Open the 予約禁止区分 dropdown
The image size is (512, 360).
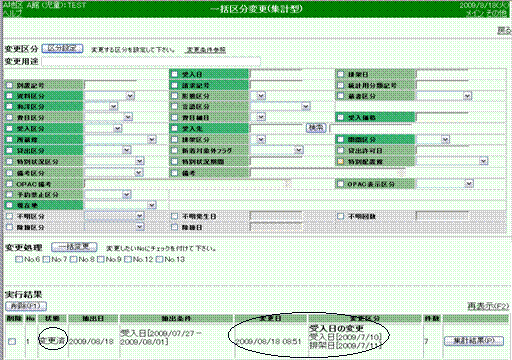coord(108,194)
